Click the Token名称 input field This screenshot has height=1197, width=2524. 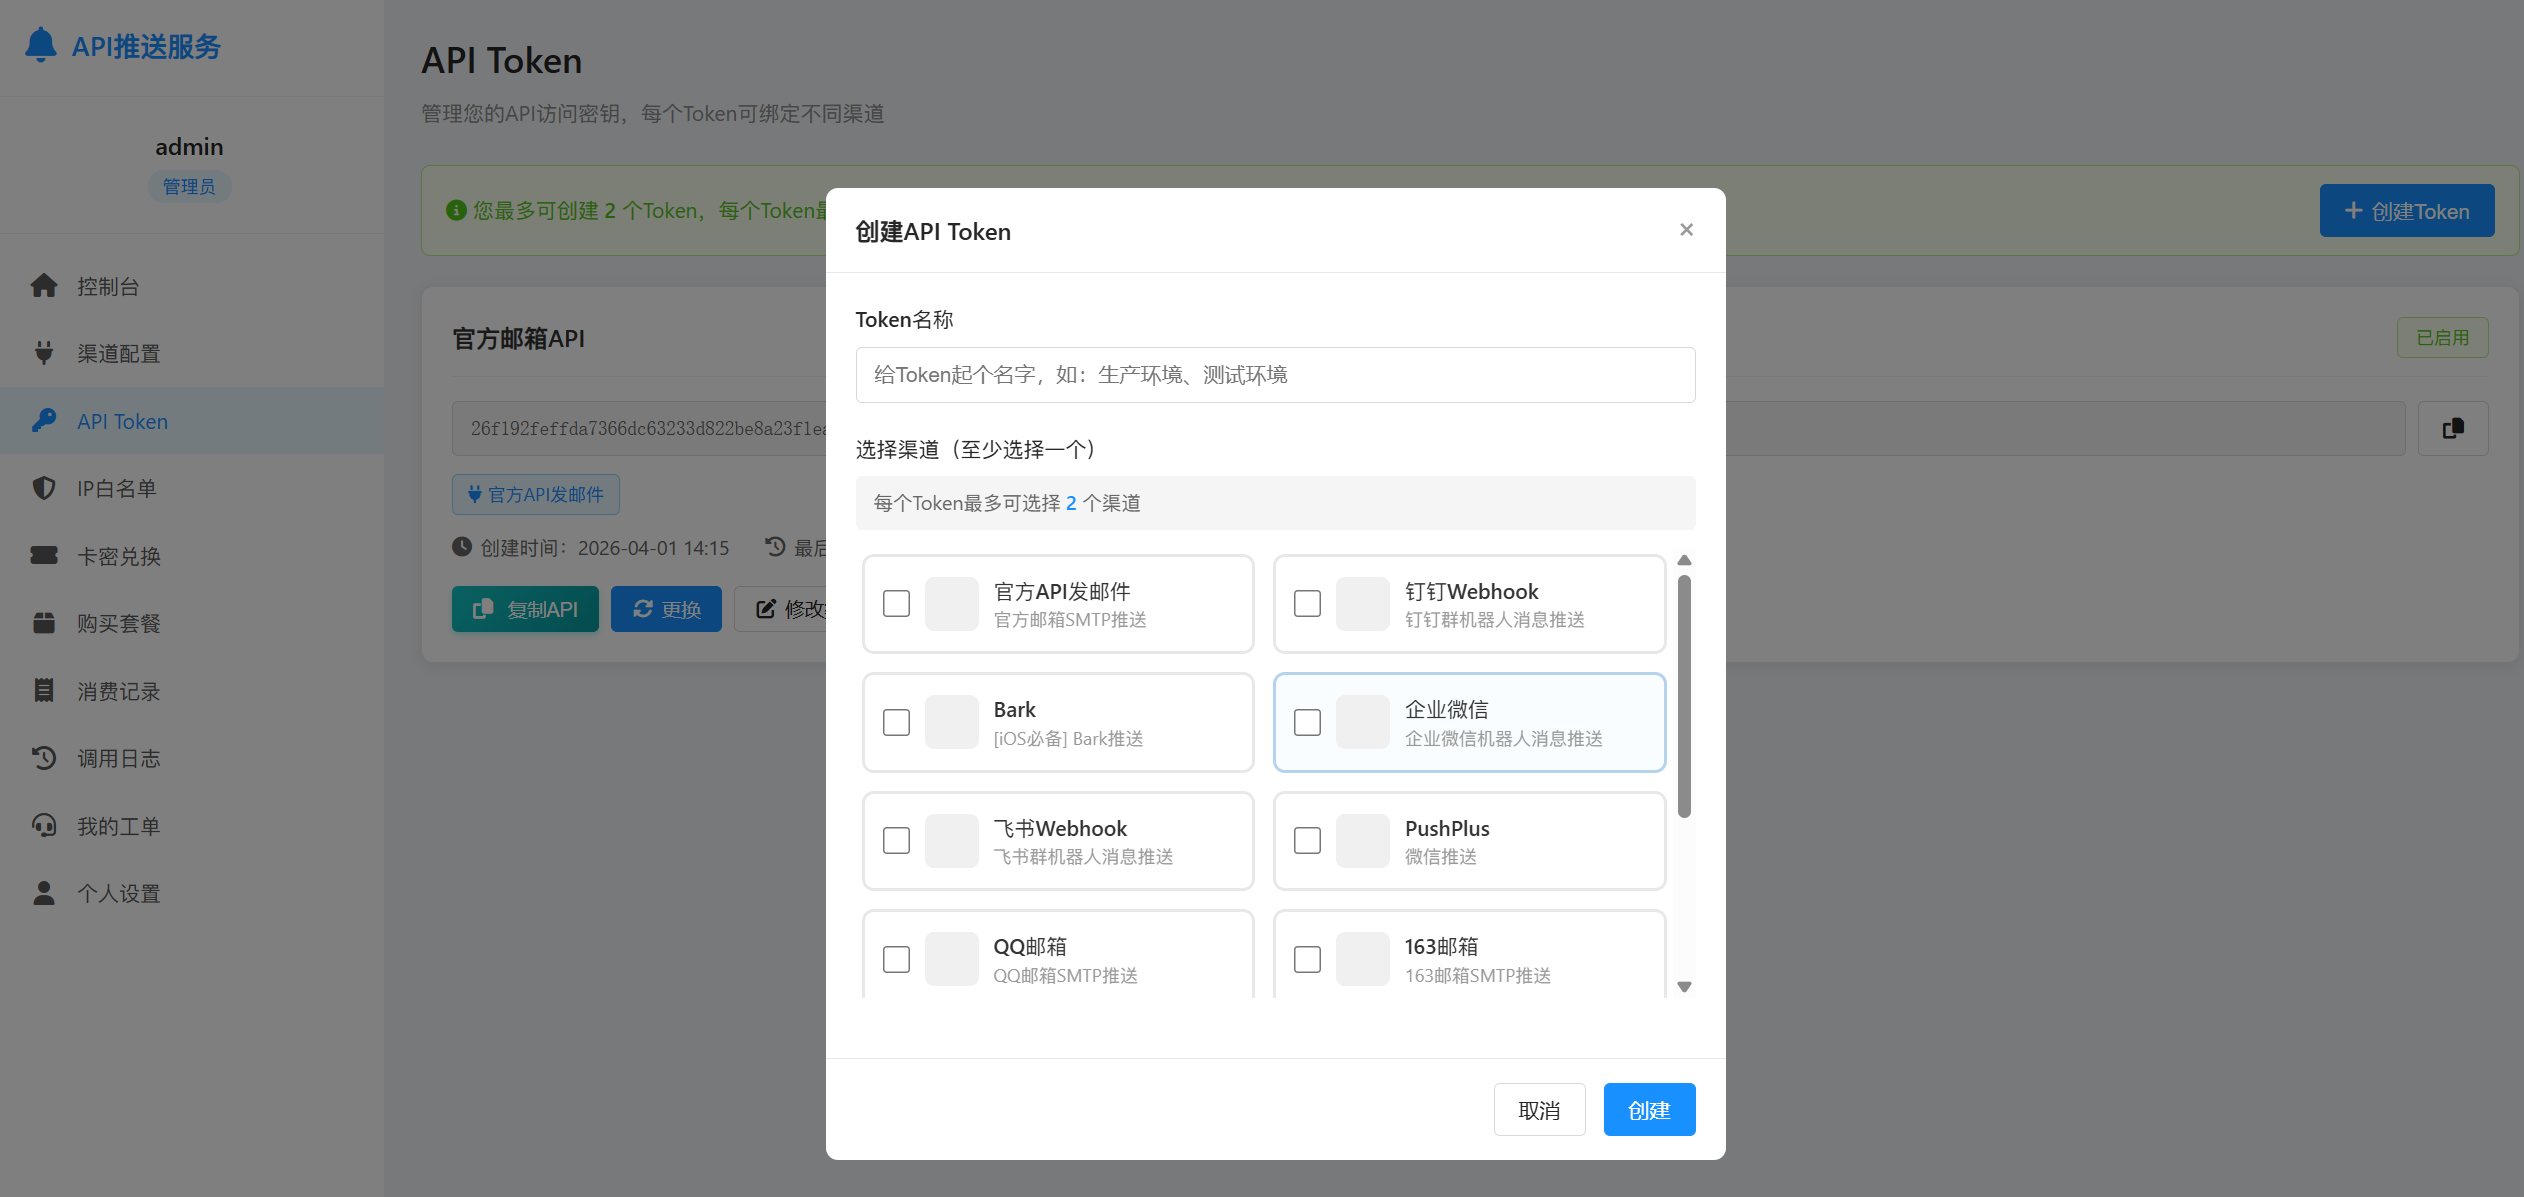(x=1274, y=375)
